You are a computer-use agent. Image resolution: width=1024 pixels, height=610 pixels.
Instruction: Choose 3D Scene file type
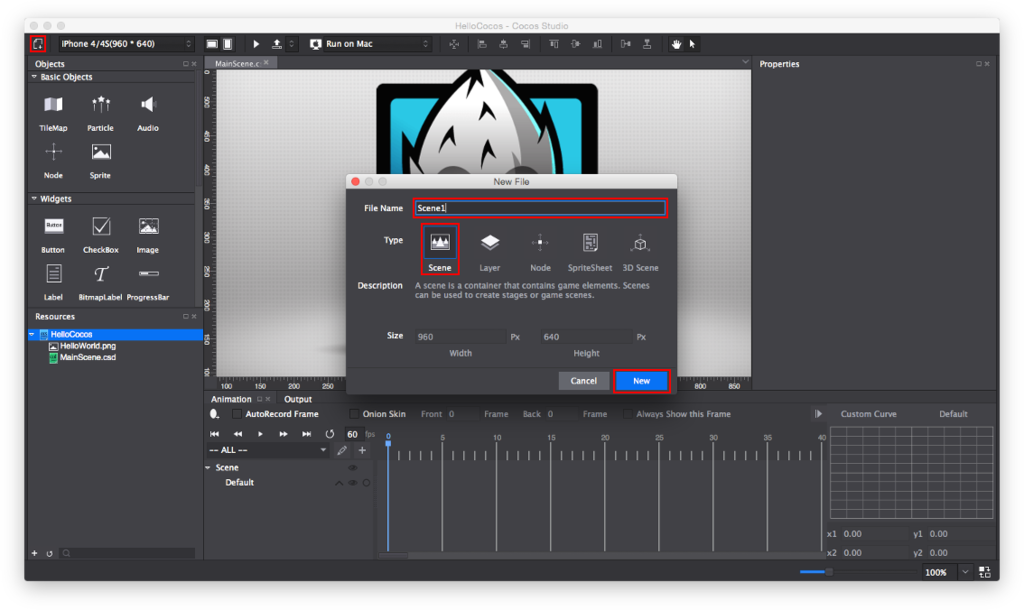coord(640,252)
